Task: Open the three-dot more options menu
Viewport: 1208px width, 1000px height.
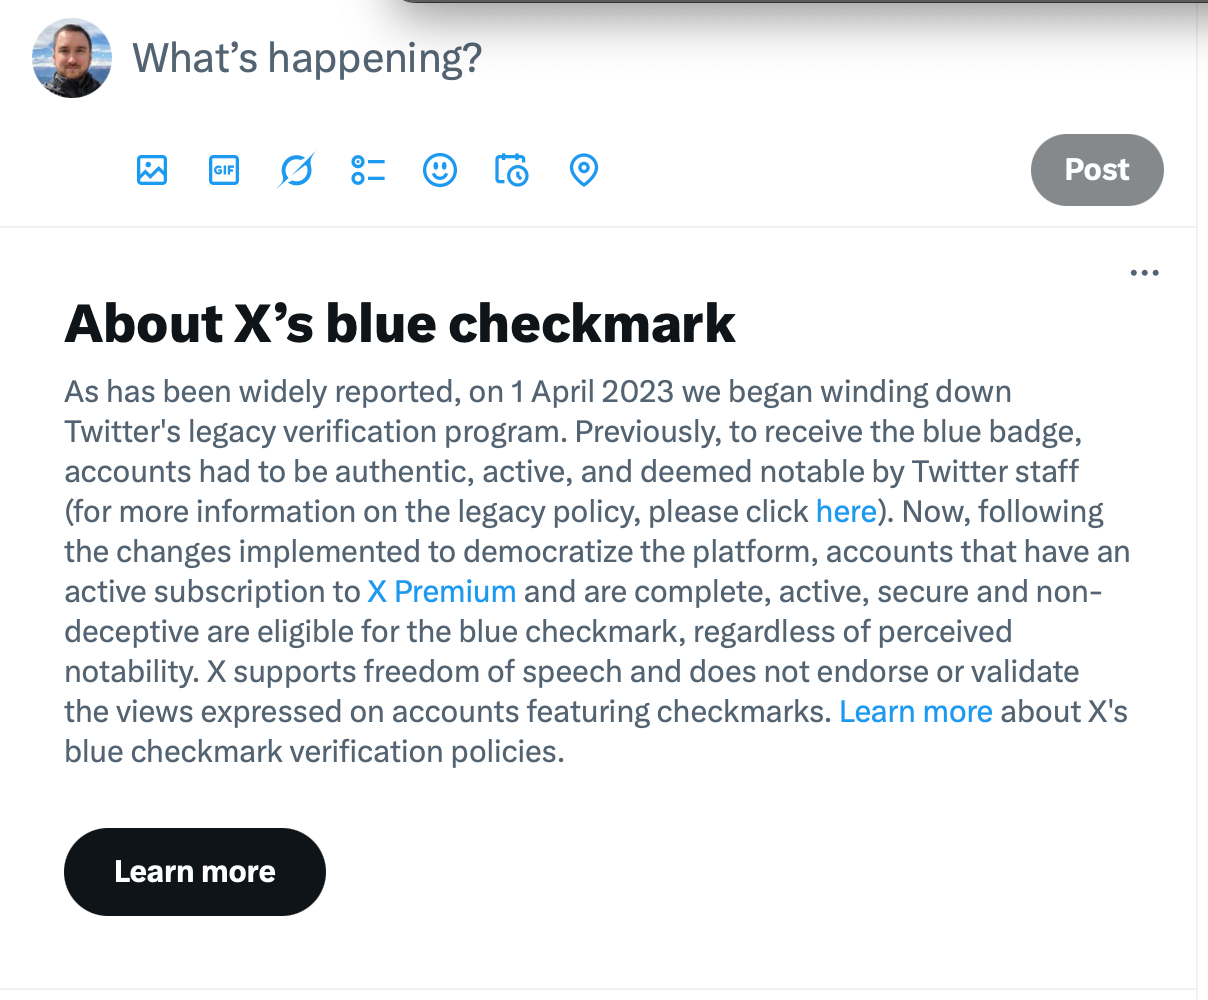Action: 1144,273
